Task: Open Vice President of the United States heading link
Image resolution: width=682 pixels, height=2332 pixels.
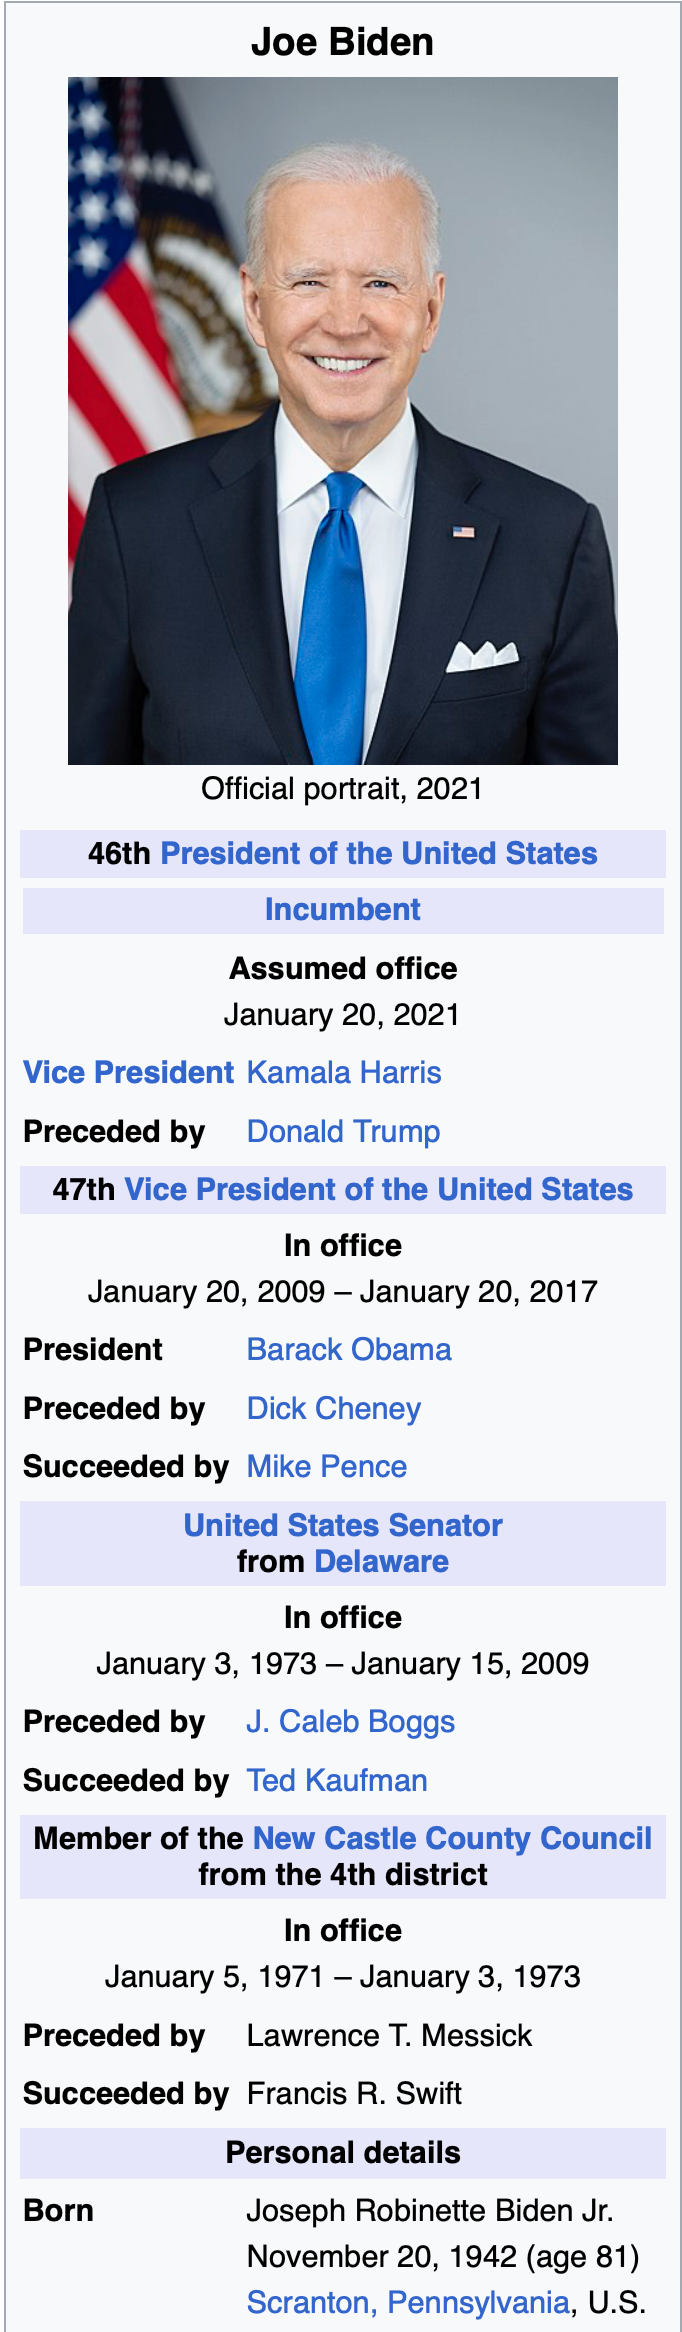Action: coord(378,1189)
